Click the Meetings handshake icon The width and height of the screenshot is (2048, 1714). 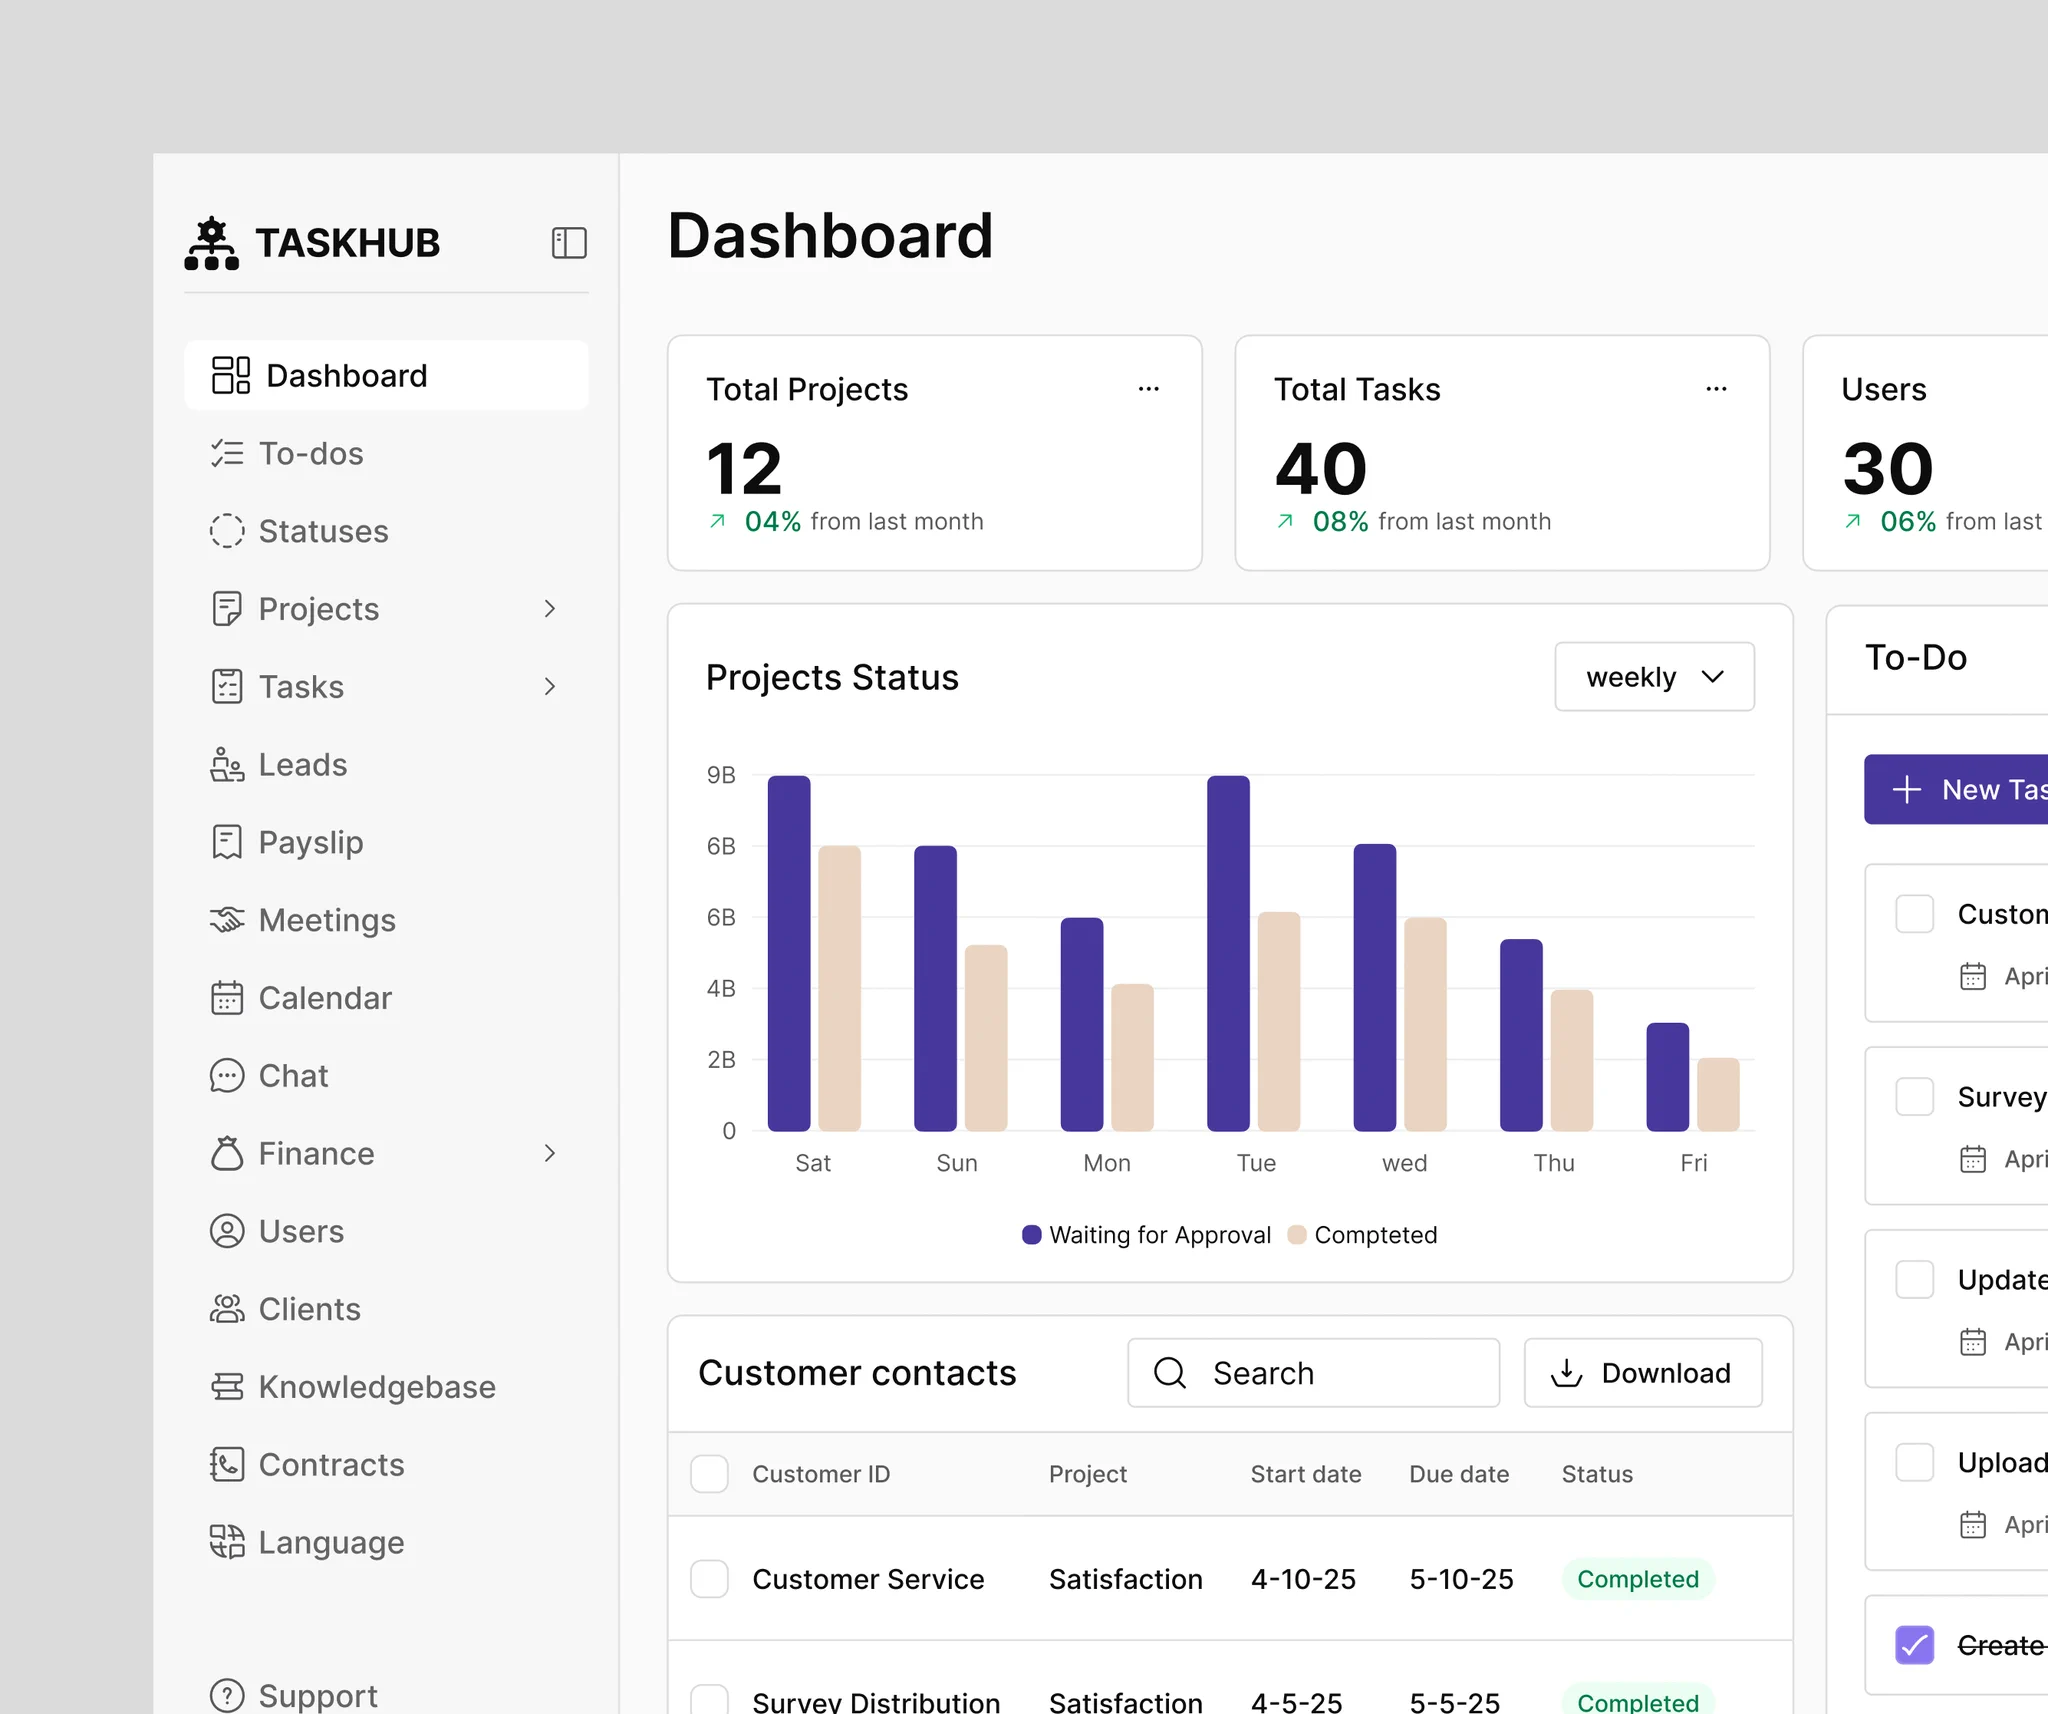click(227, 920)
